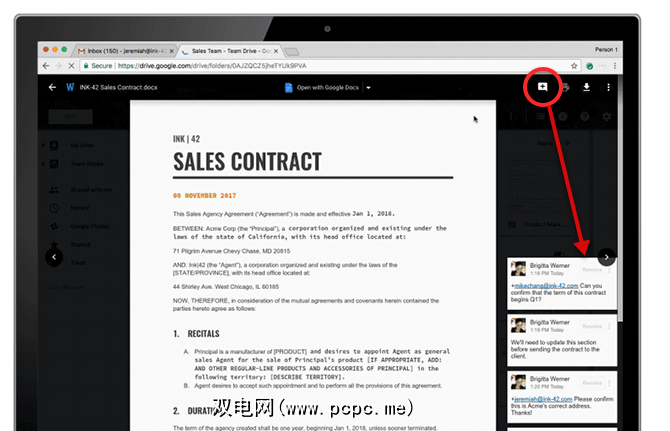Click the Person 1 profile button
Image resolution: width=670 pixels, height=431 pixels.
(x=606, y=50)
